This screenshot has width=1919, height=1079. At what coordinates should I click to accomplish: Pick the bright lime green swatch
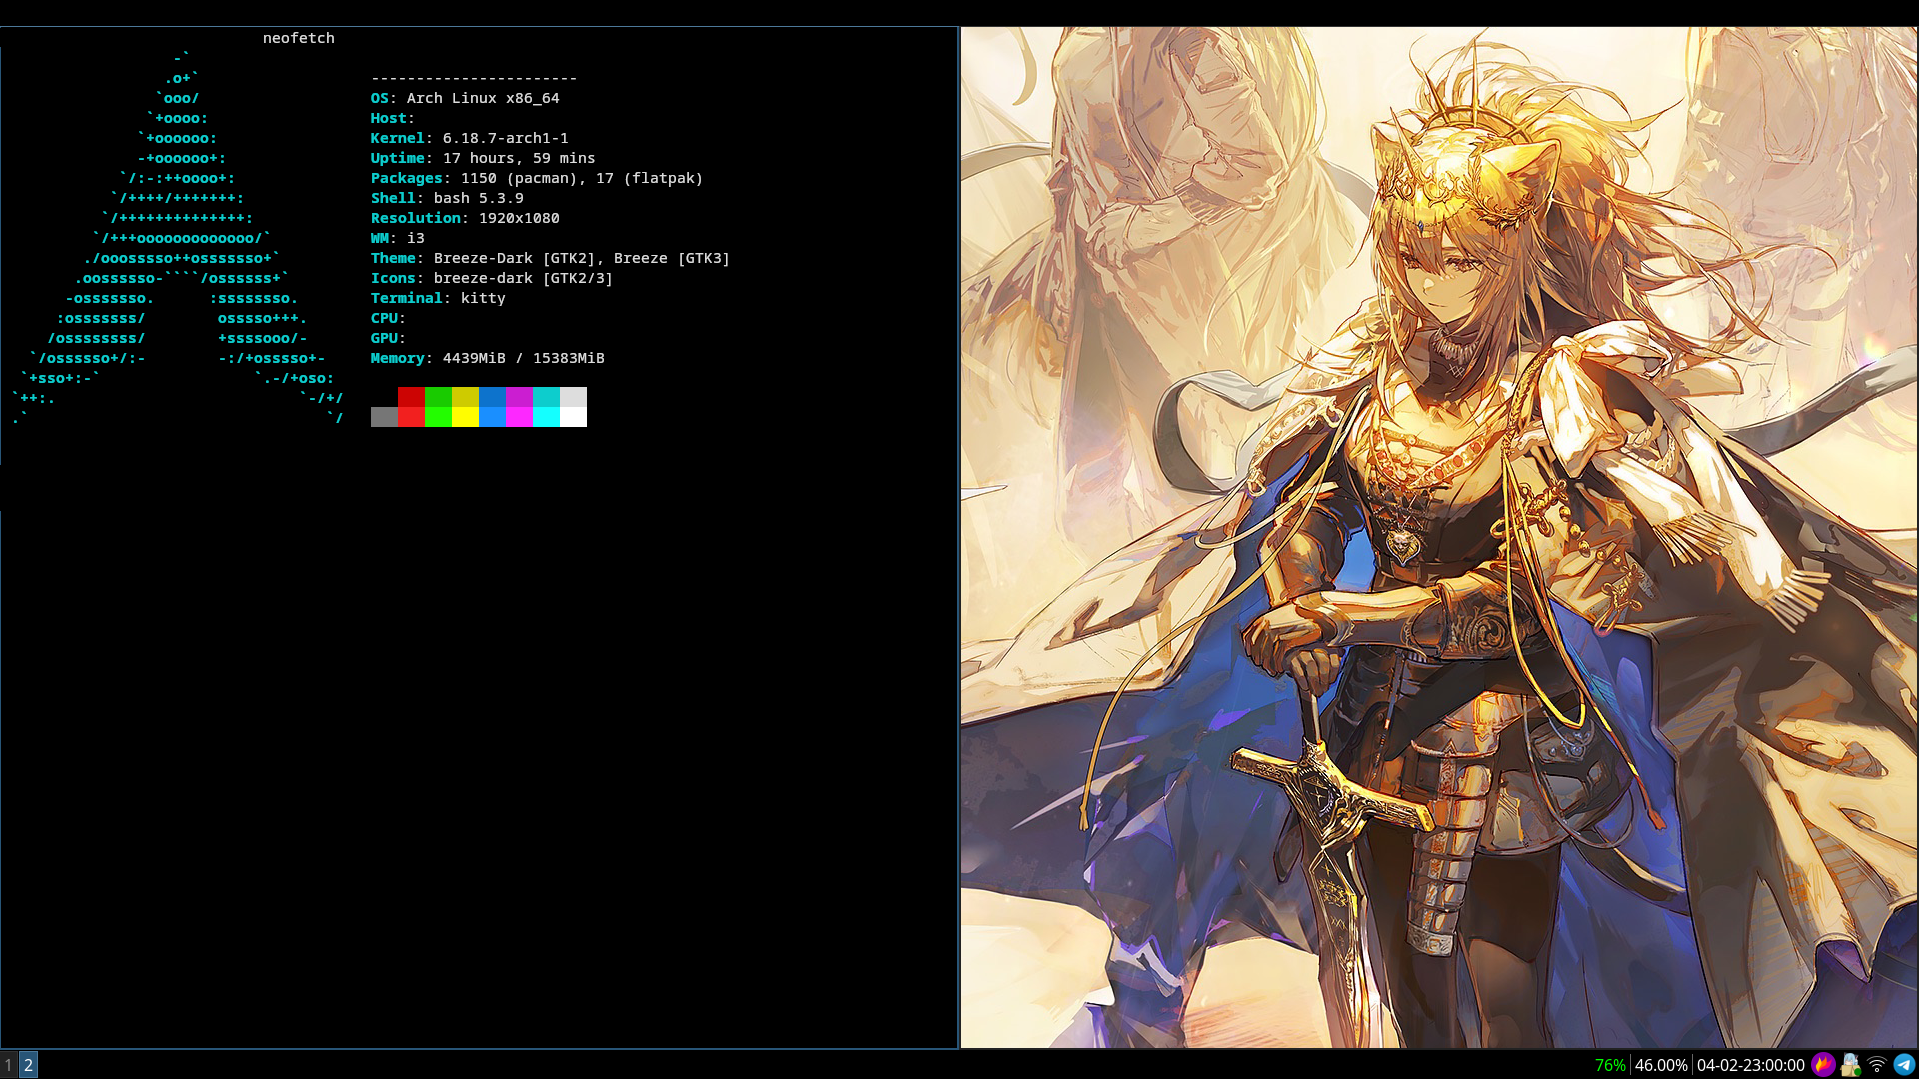[x=438, y=417]
